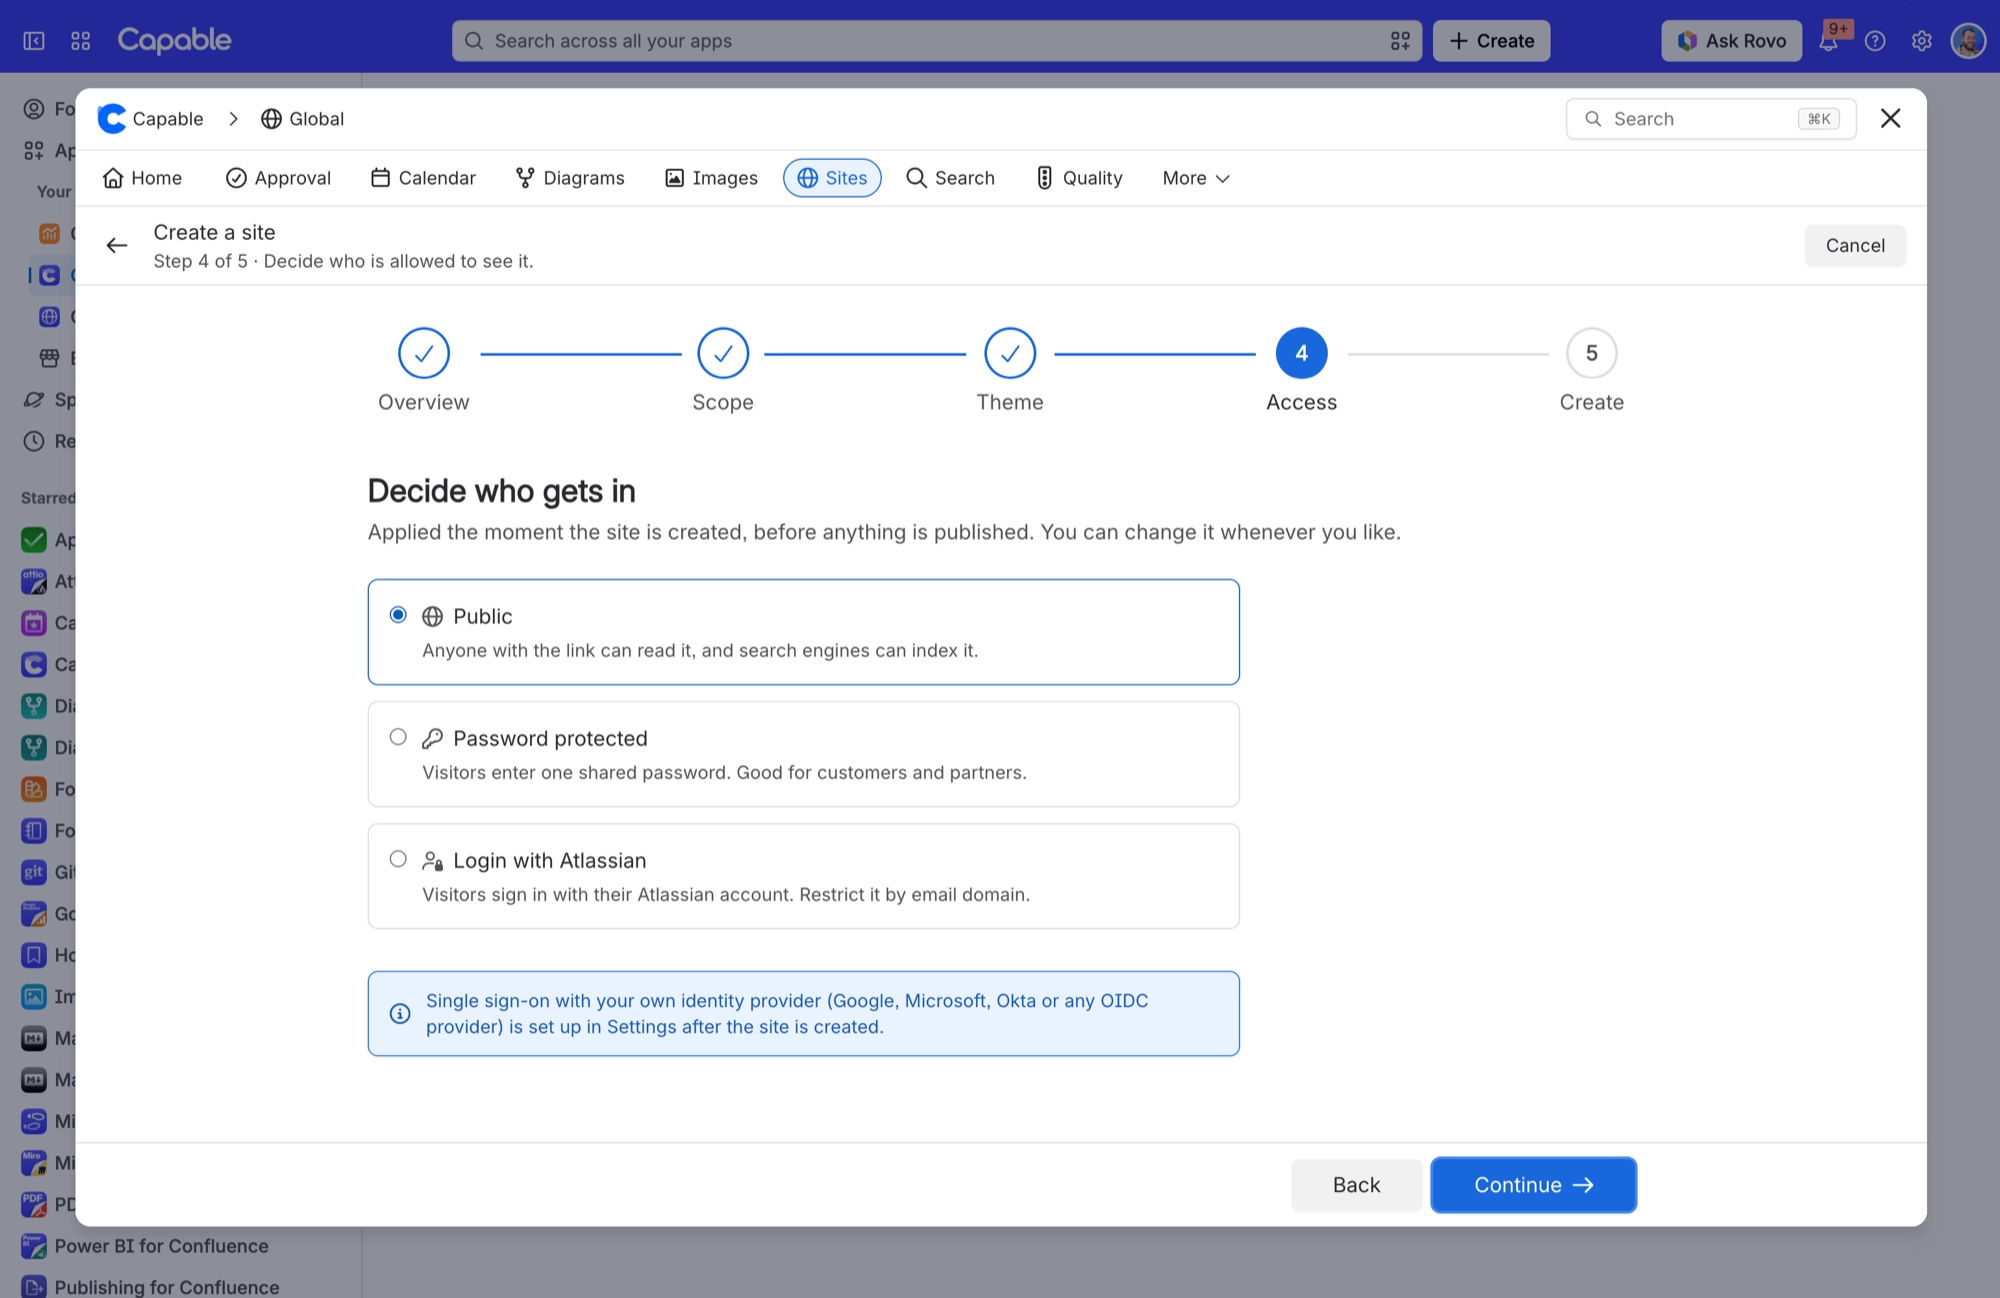Click the current Access step 4 circle
Viewport: 2000px width, 1298px height.
pos(1302,353)
